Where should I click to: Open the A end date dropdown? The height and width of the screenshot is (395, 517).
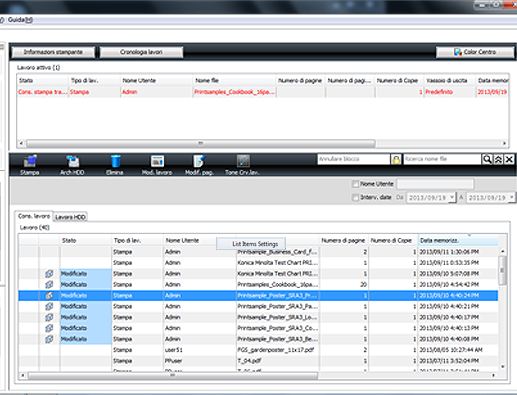pos(511,198)
